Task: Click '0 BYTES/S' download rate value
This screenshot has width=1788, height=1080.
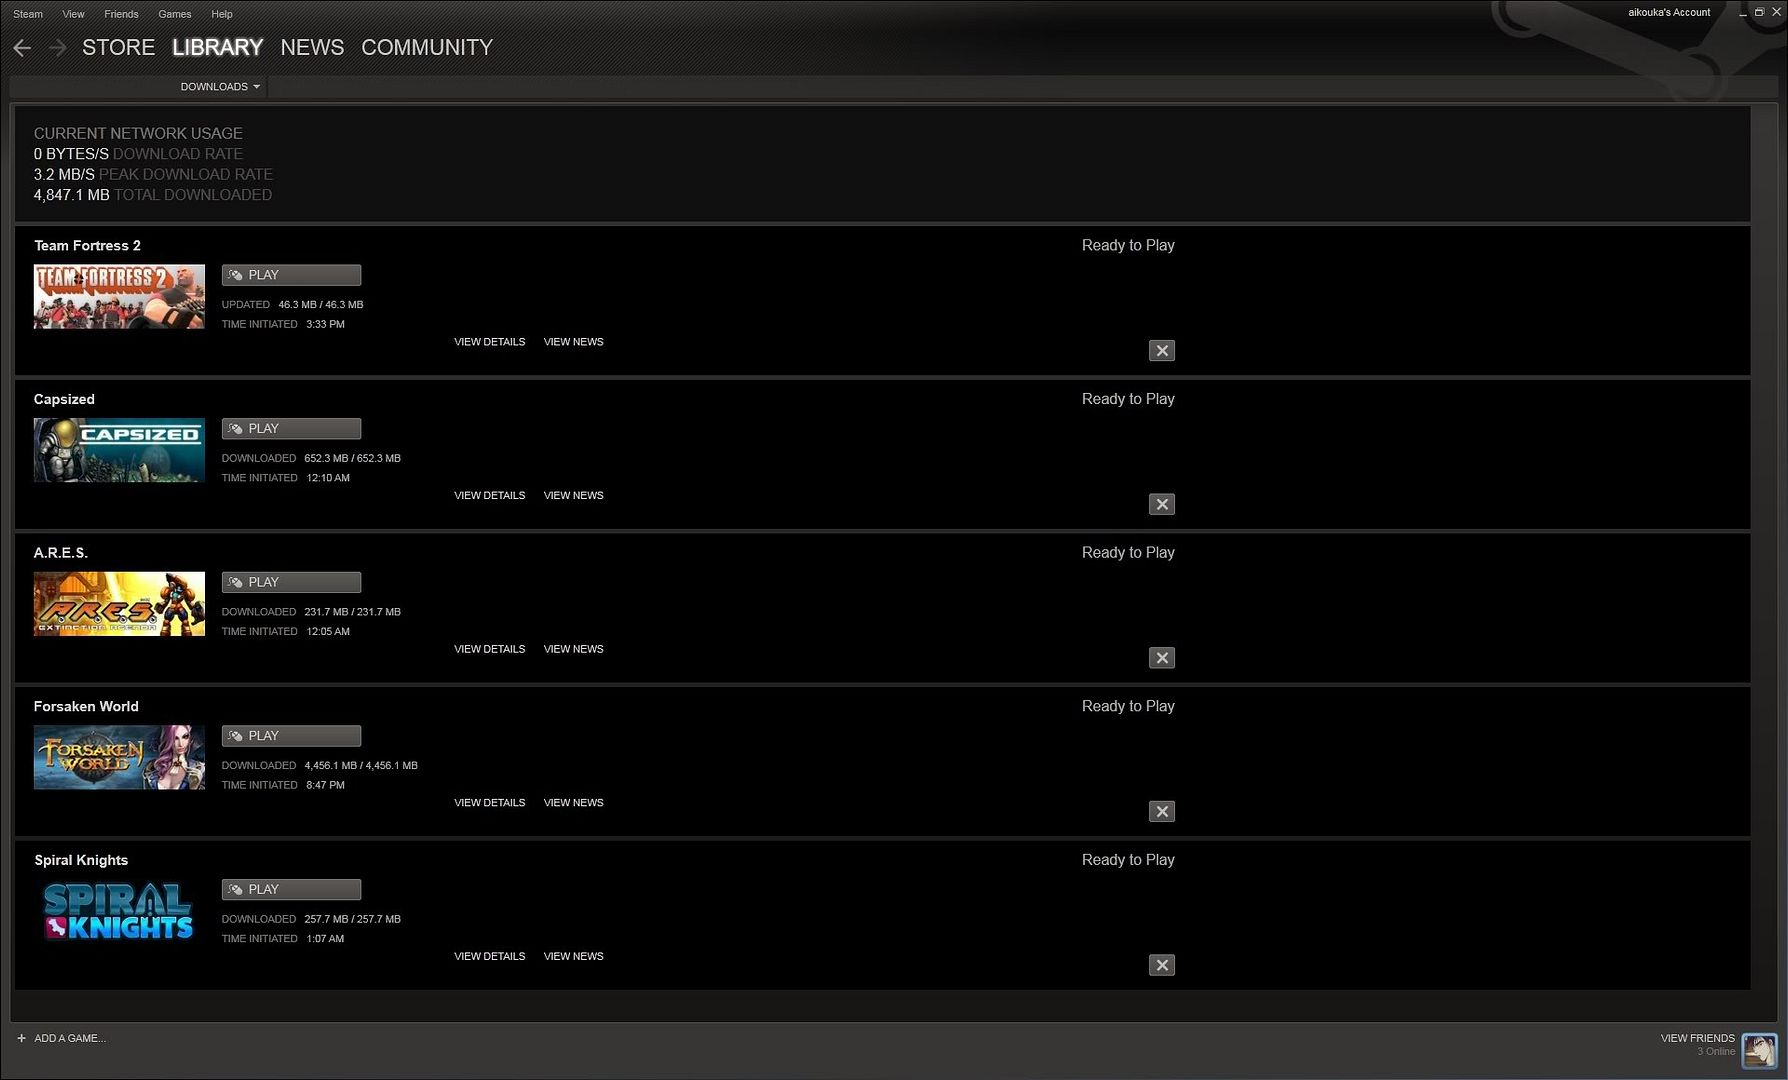Action: pos(71,154)
